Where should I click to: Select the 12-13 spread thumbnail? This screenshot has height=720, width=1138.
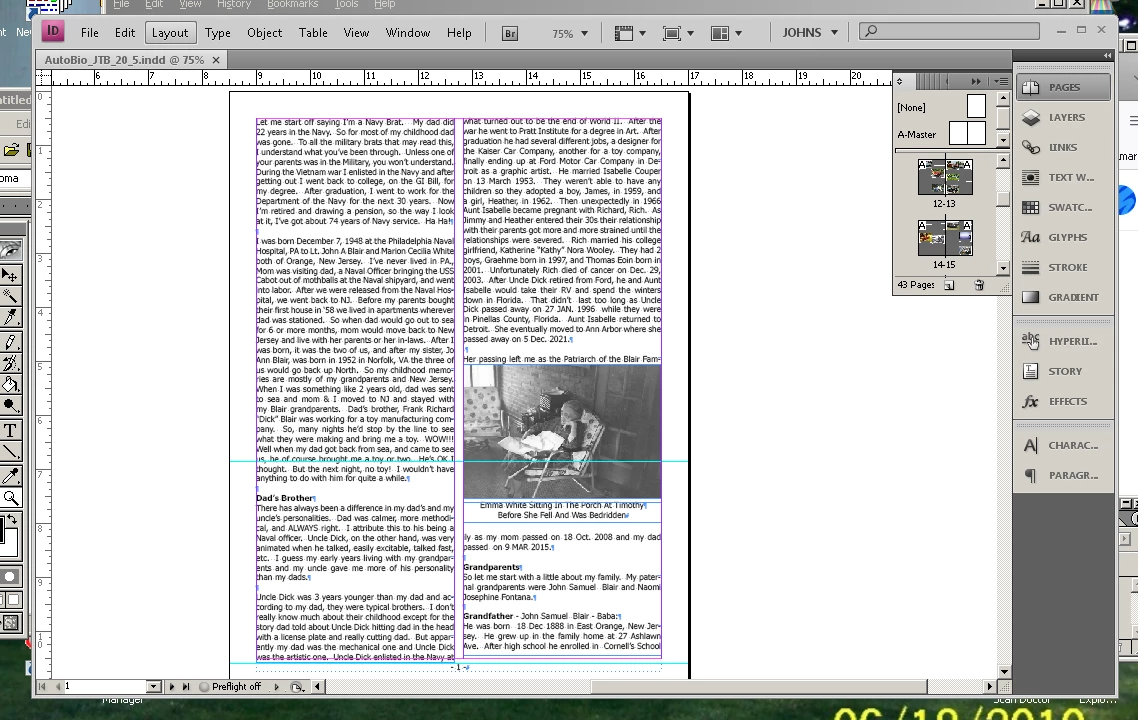(945, 177)
